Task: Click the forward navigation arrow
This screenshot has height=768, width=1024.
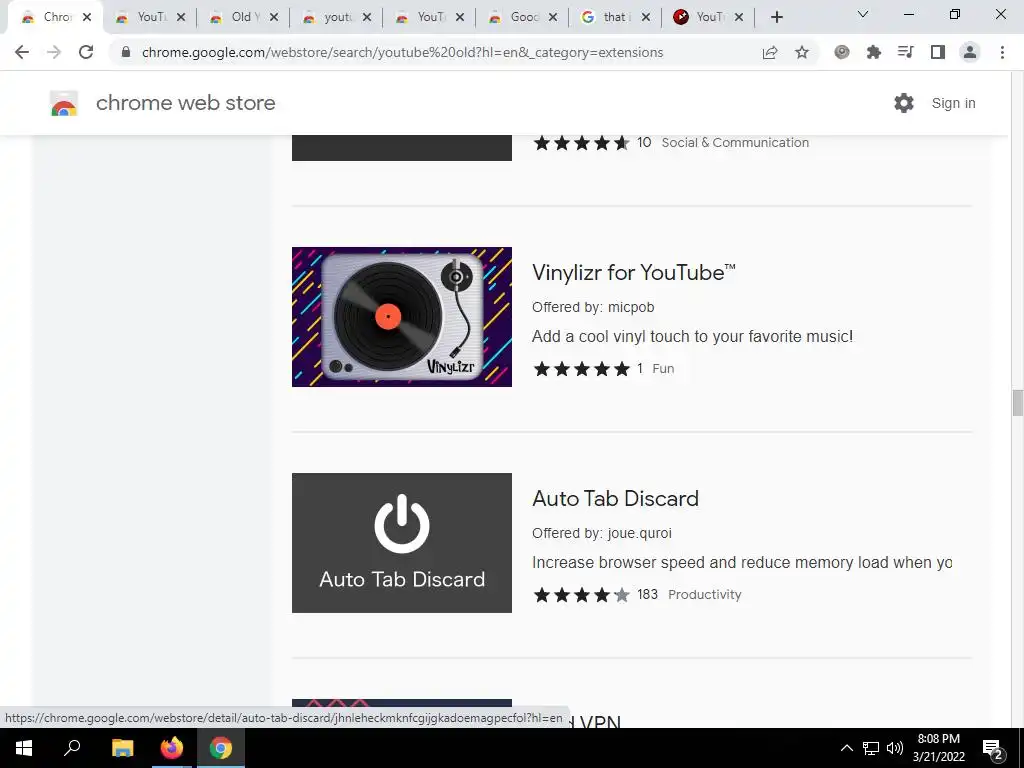Action: click(54, 52)
